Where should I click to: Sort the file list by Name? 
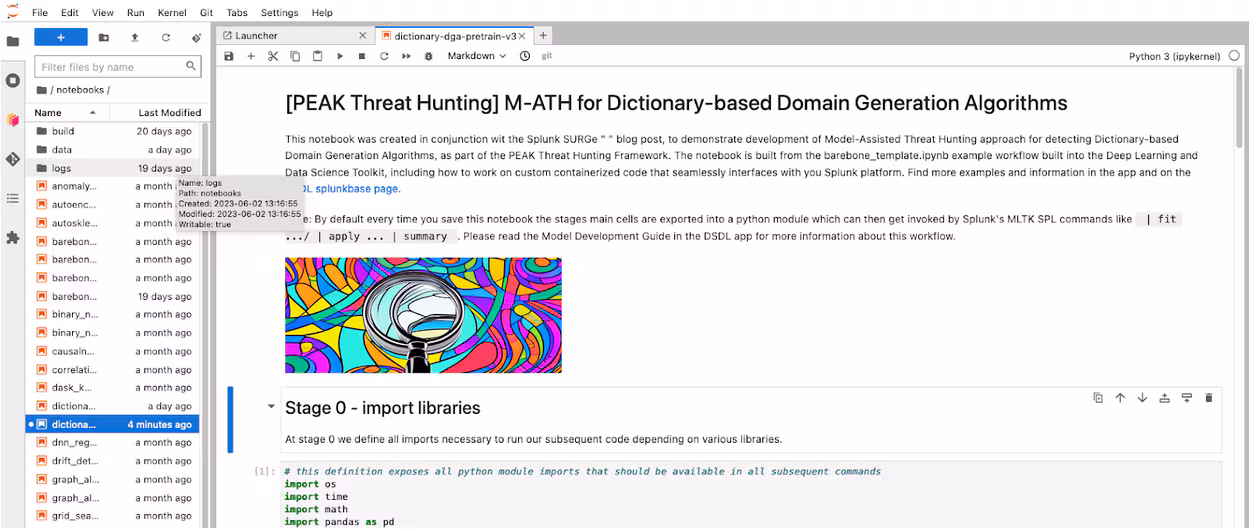[48, 113]
